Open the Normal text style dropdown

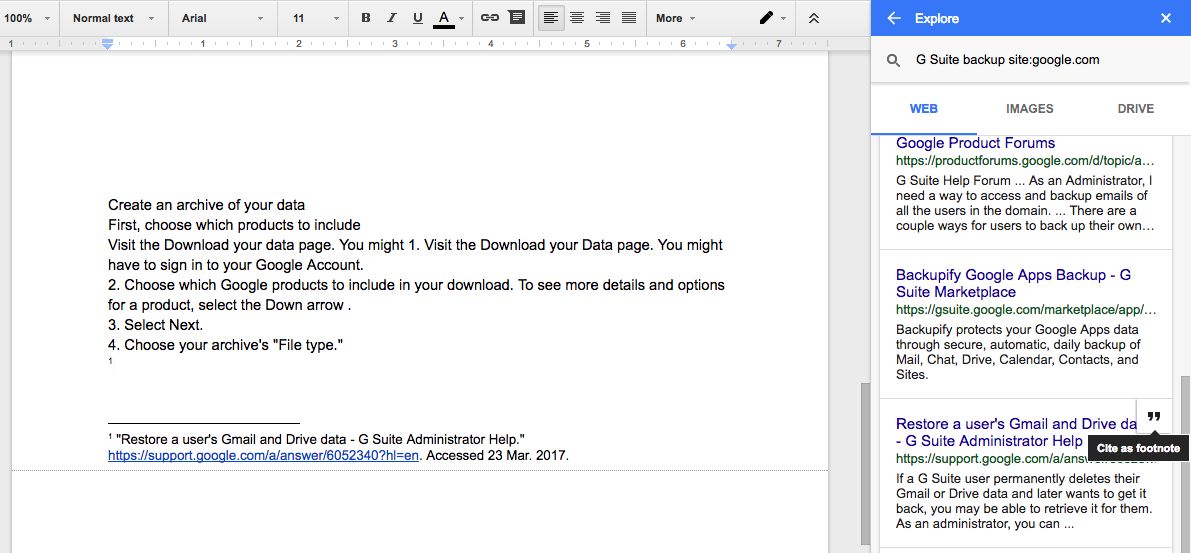click(113, 18)
